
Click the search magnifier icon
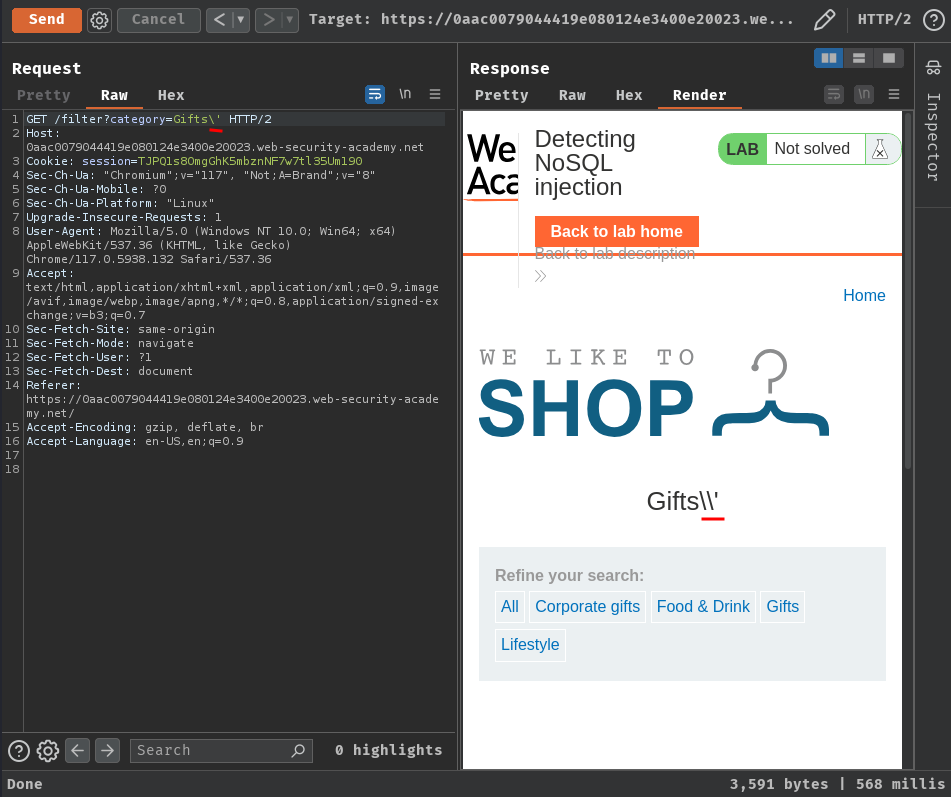point(298,751)
